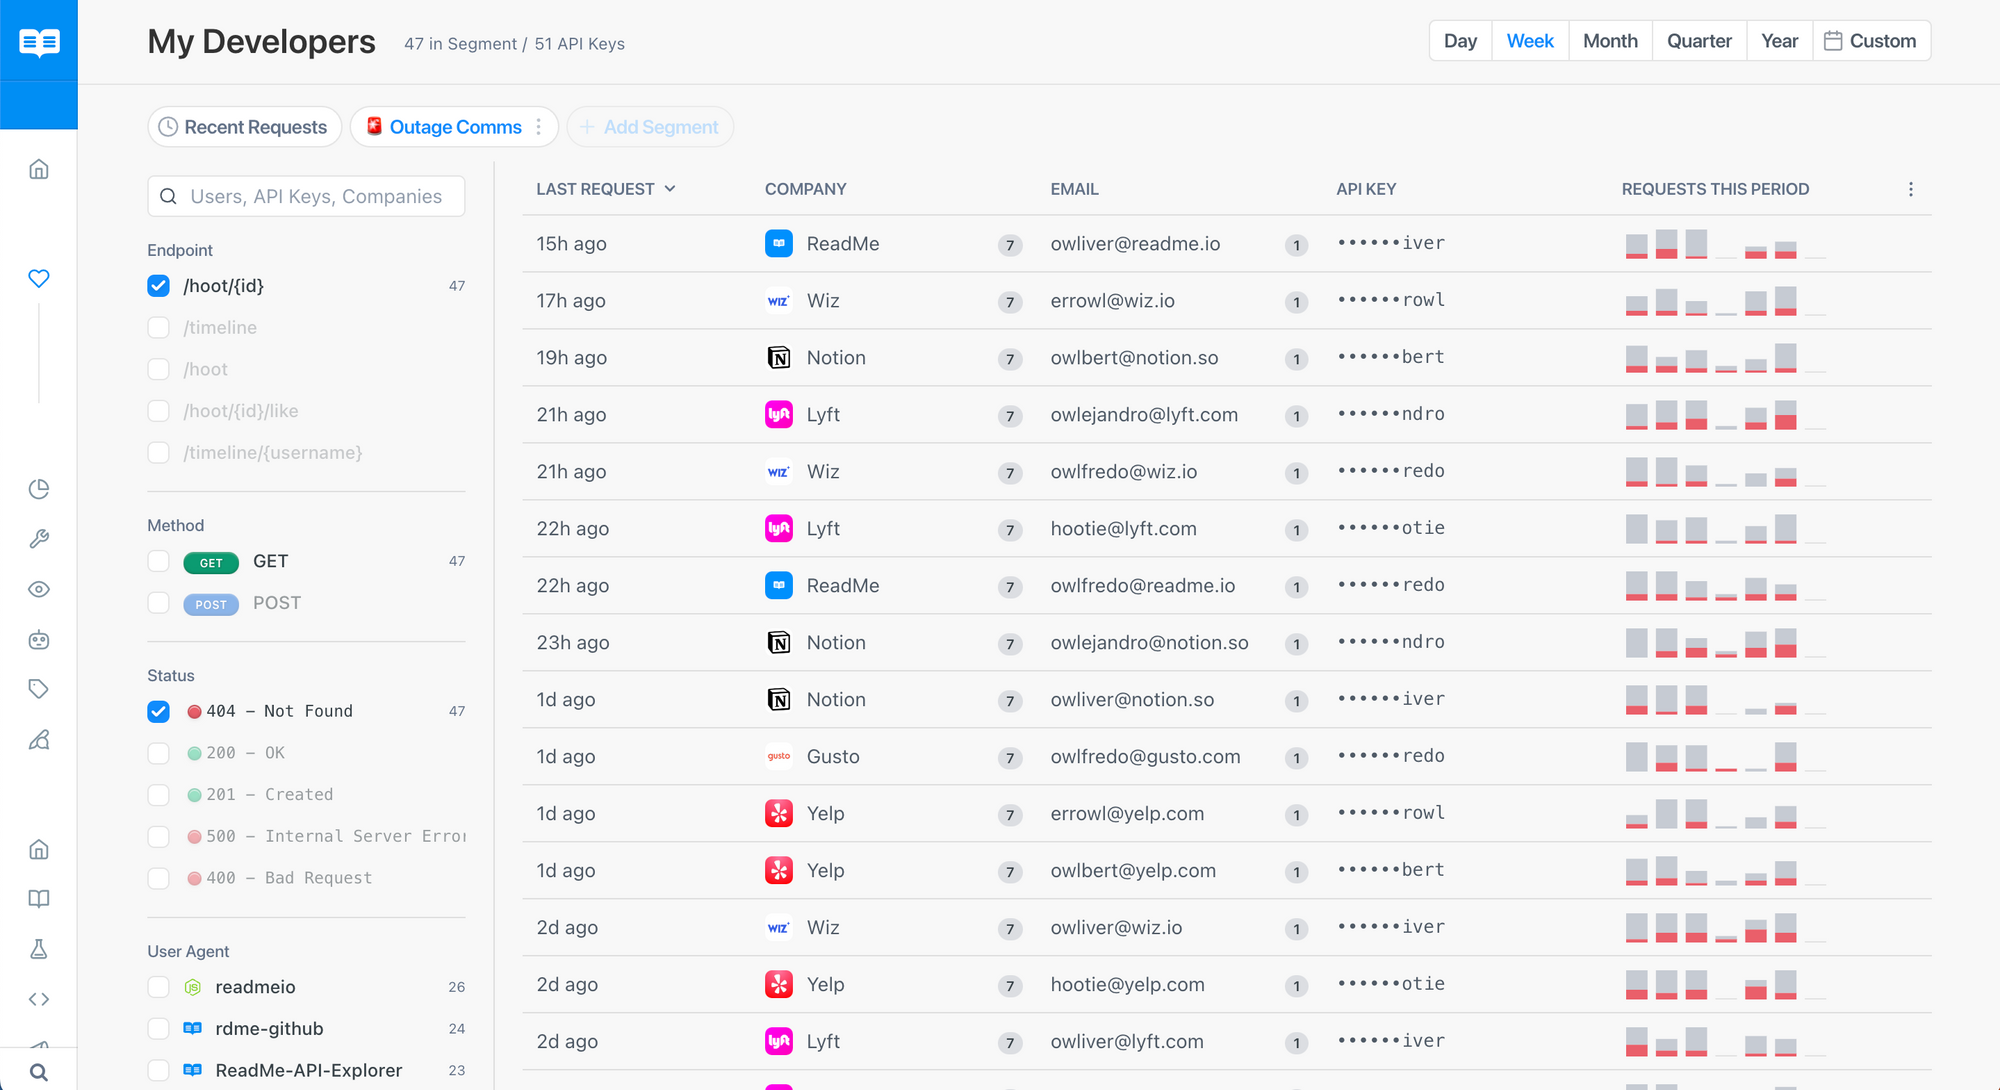2000x1090 pixels.
Task: Select the Year time range
Action: click(x=1779, y=41)
